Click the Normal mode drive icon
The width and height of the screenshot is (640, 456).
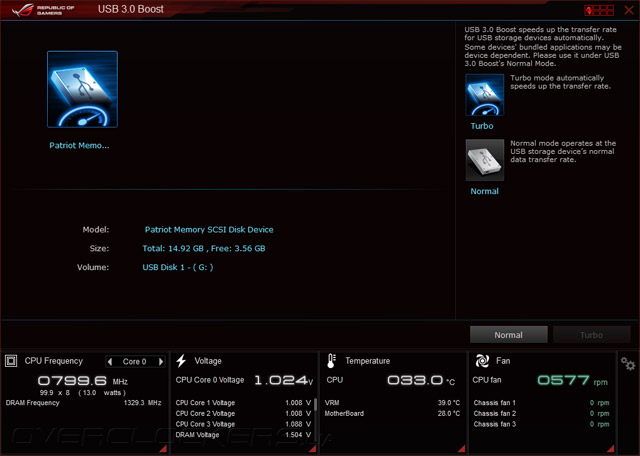tap(484, 160)
